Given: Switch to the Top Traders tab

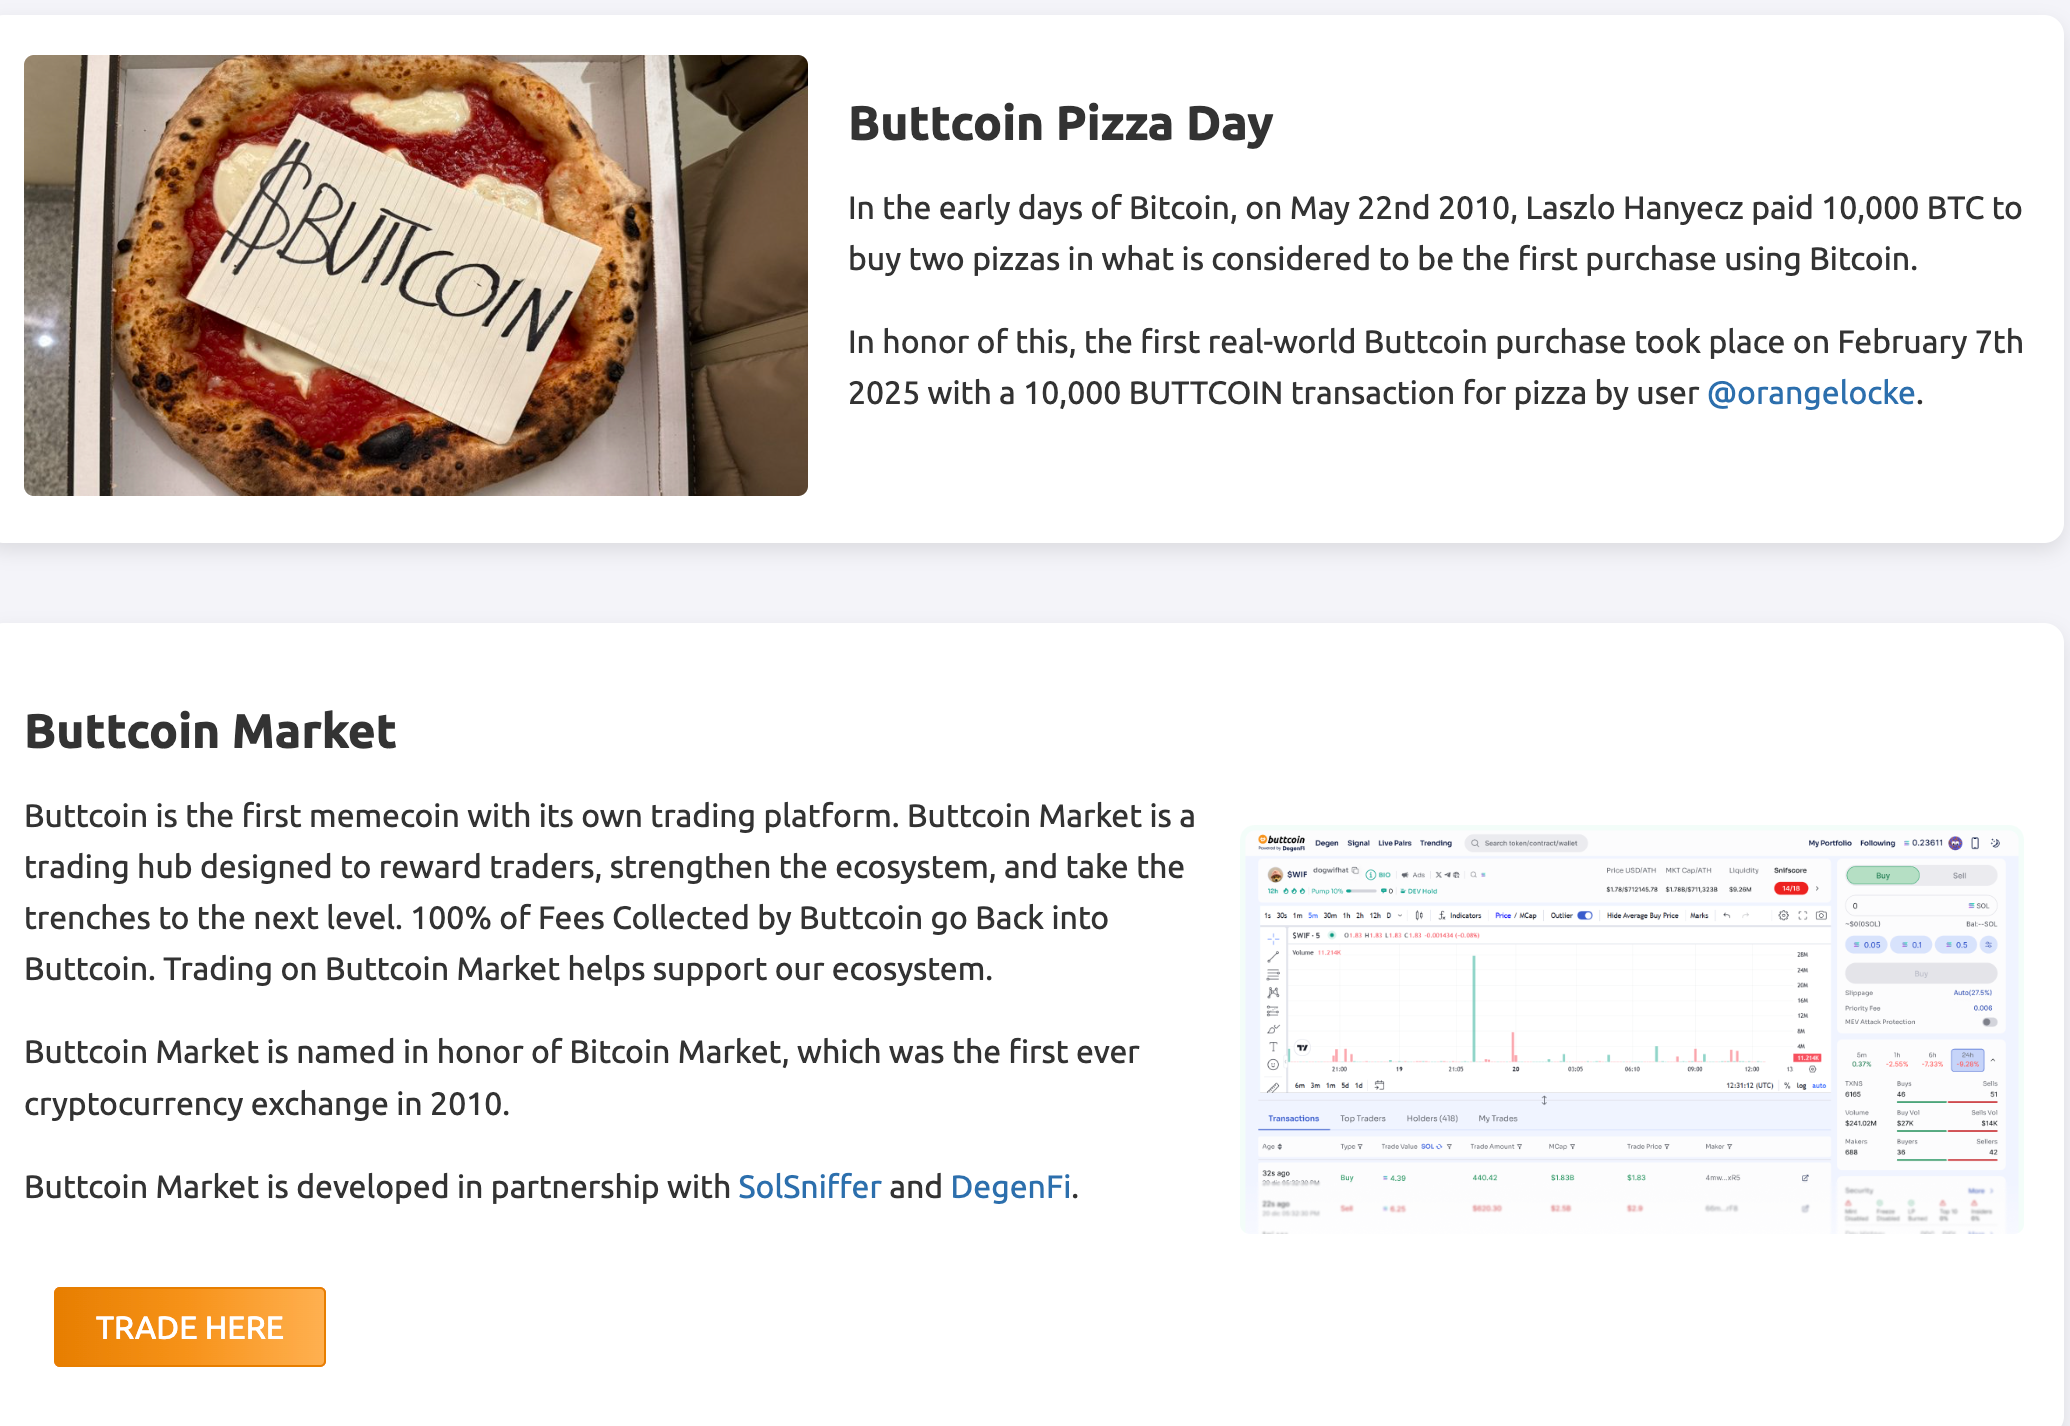Looking at the screenshot, I should pyautogui.click(x=1362, y=1119).
